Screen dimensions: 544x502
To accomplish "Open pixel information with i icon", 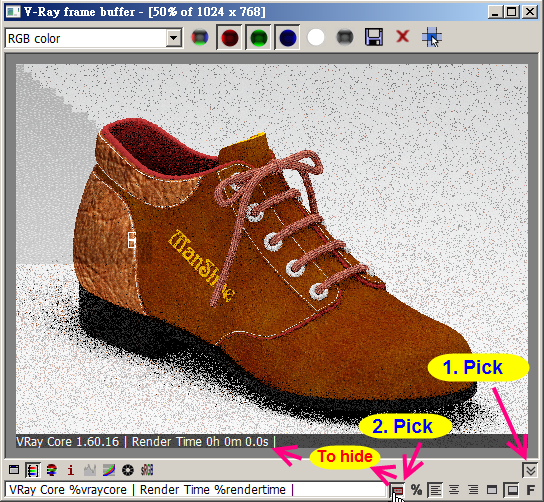I will 71,470.
